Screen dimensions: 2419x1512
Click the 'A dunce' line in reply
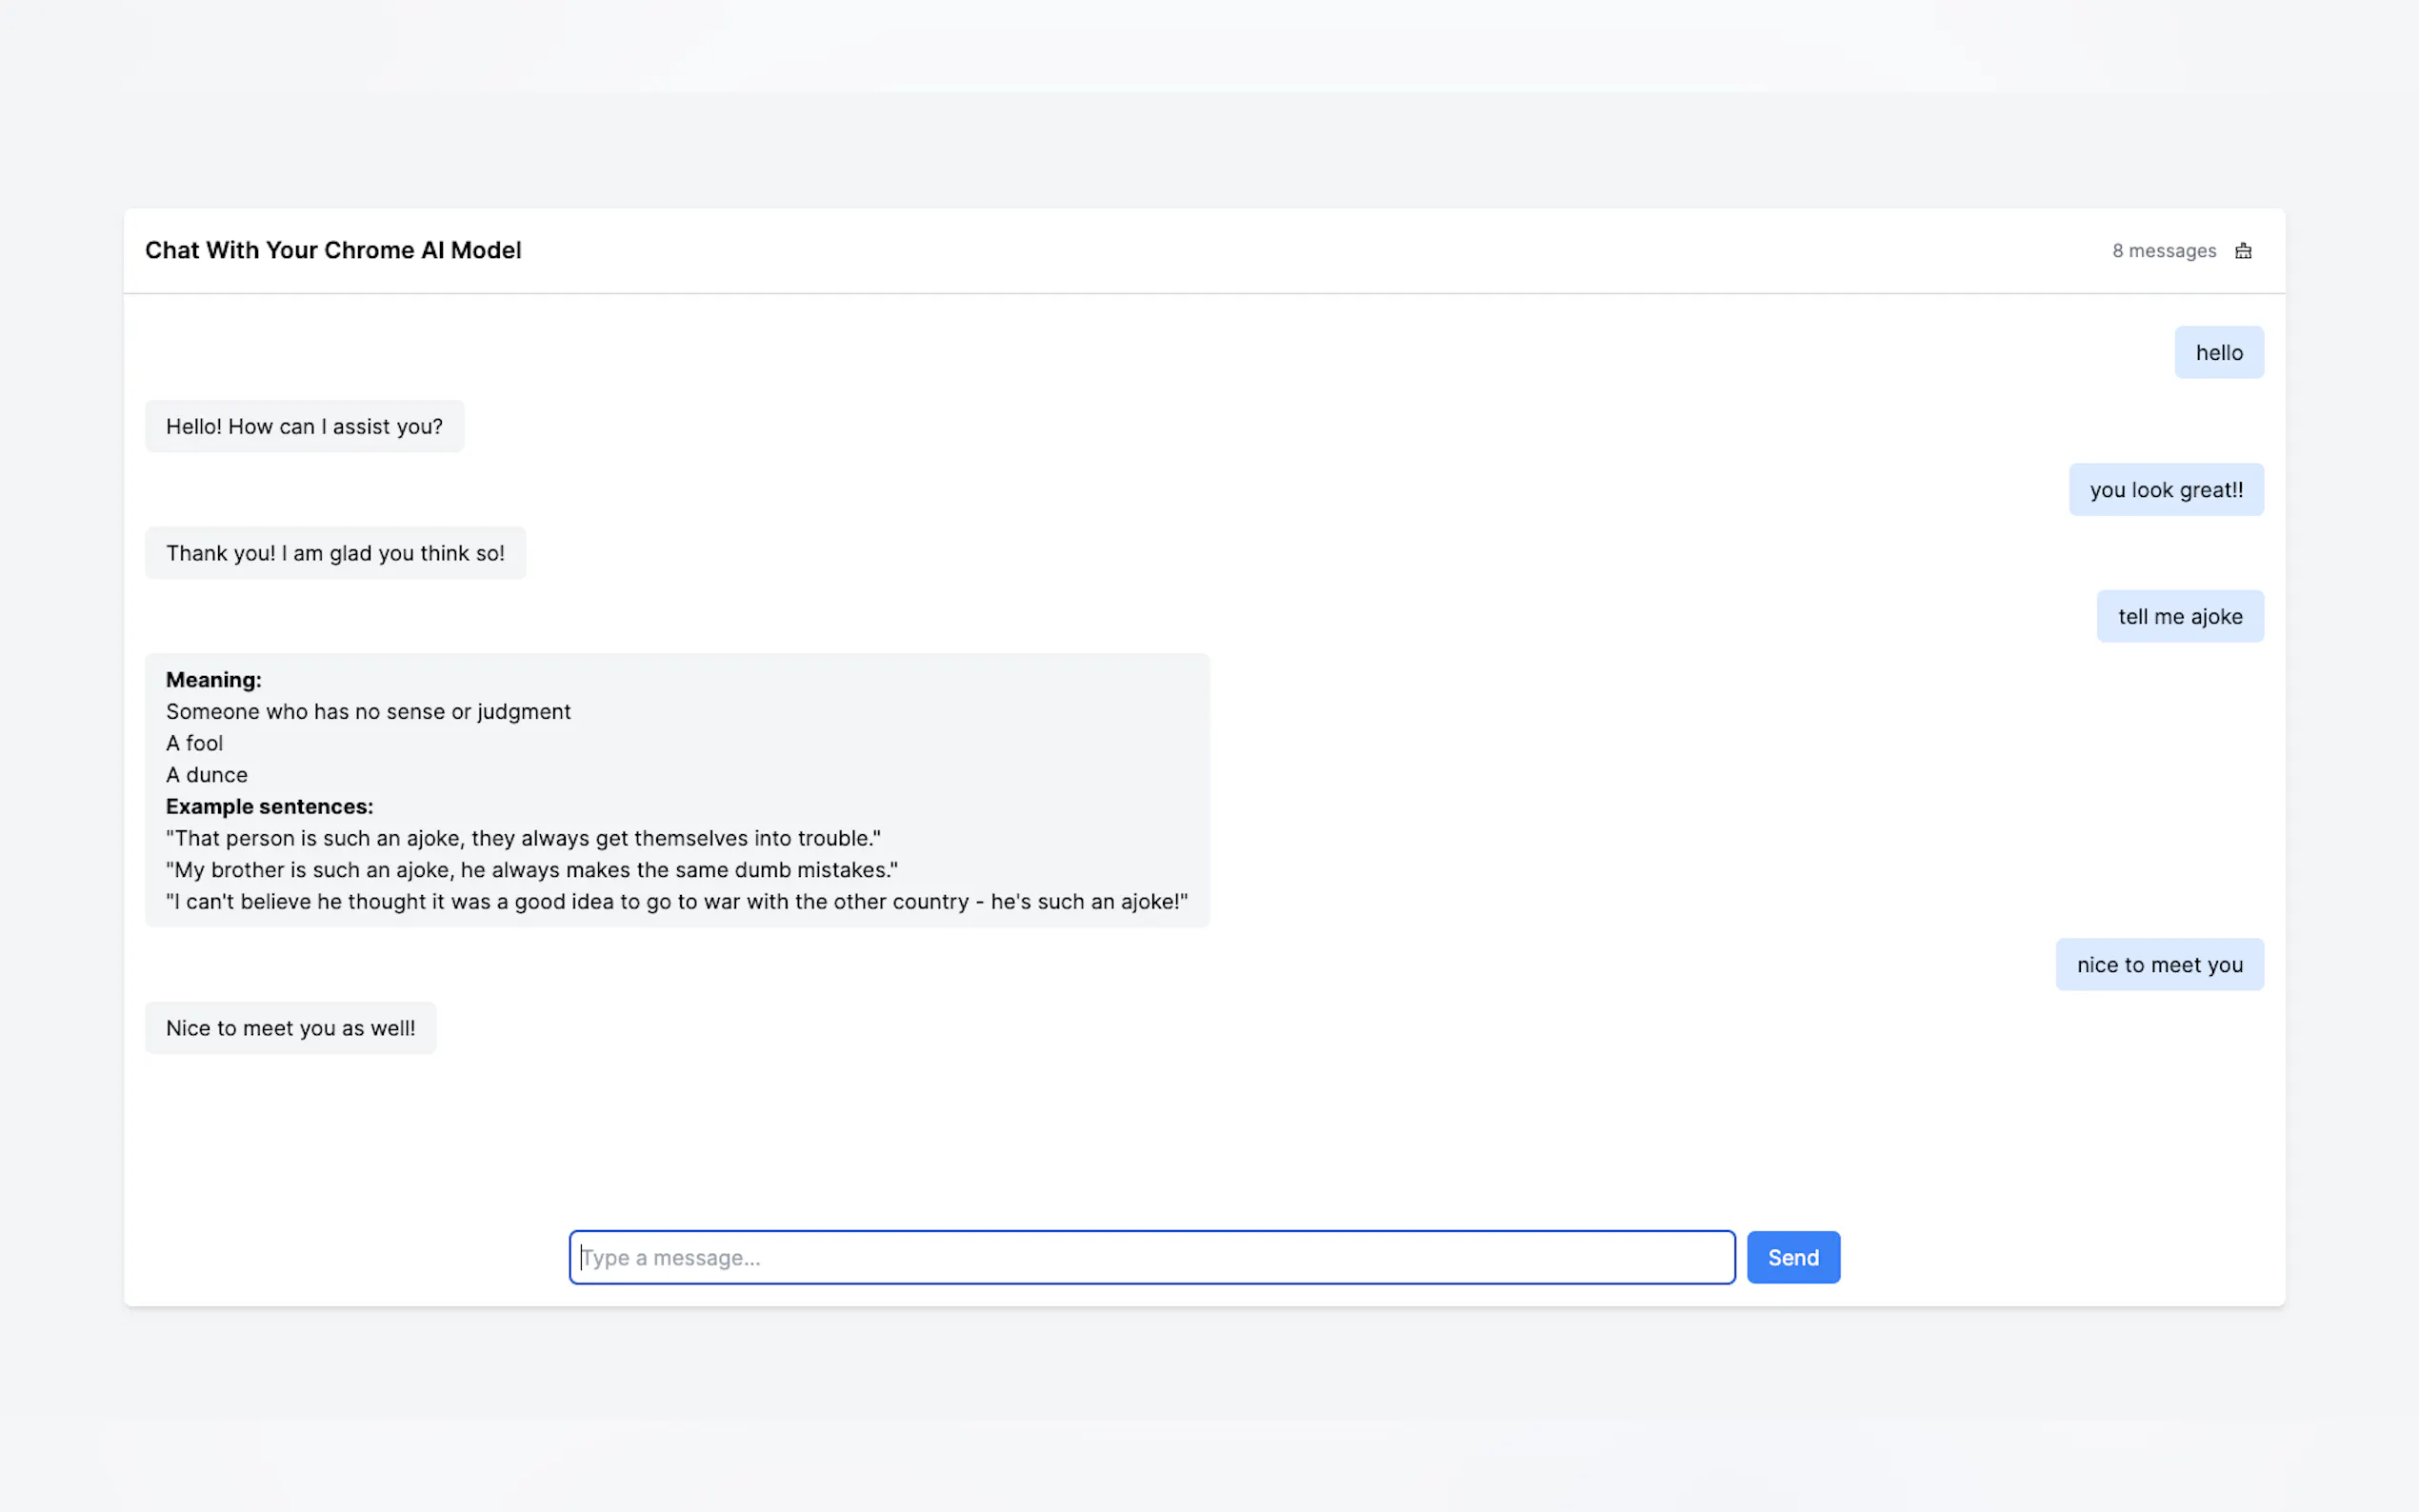206,775
